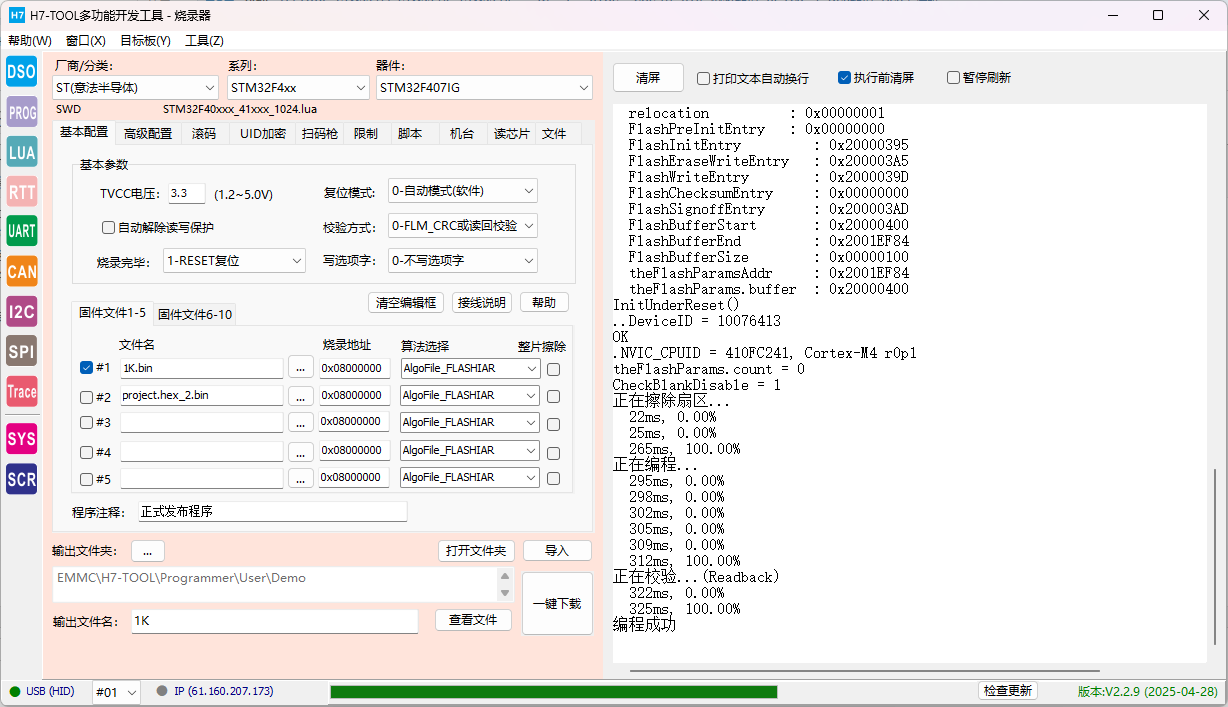Screen dimensions: 1228x707
Task: Open the DSO oscilloscope panel
Action: pyautogui.click(x=22, y=71)
